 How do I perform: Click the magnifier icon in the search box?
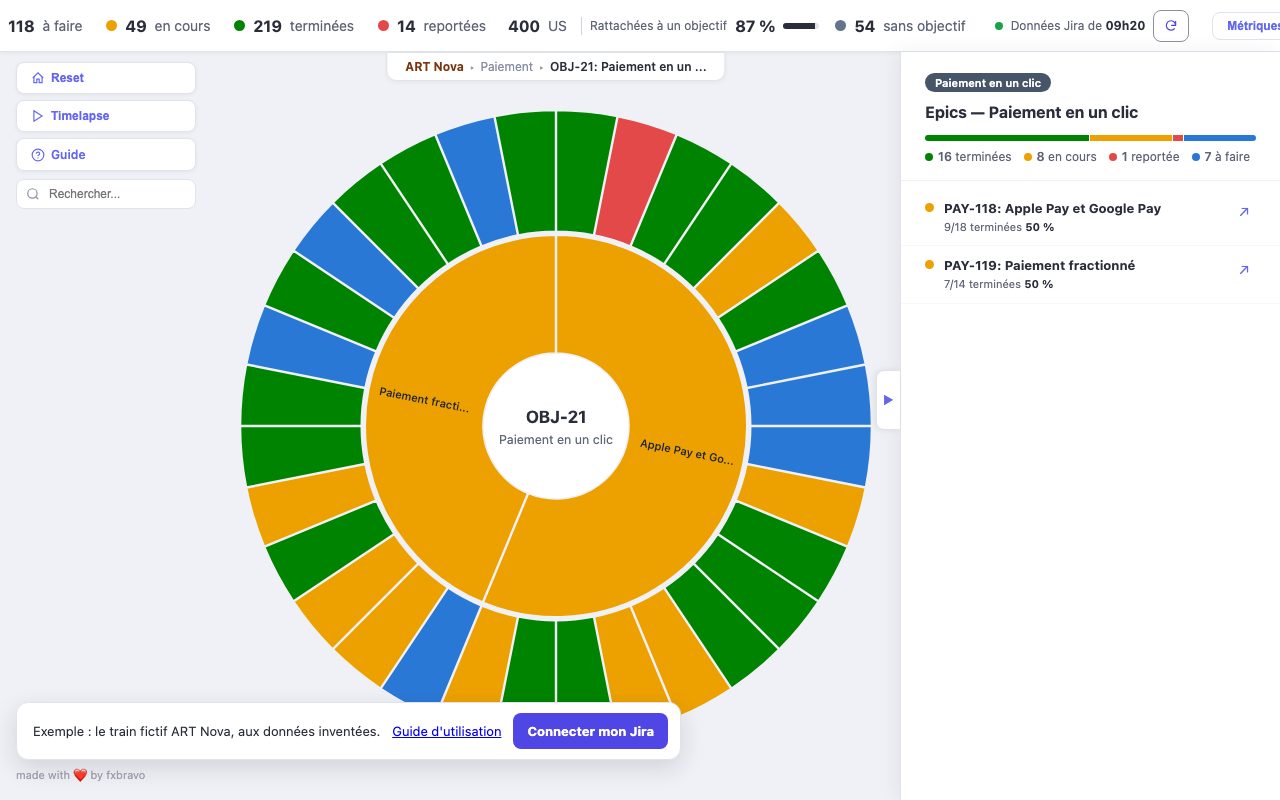click(x=33, y=194)
